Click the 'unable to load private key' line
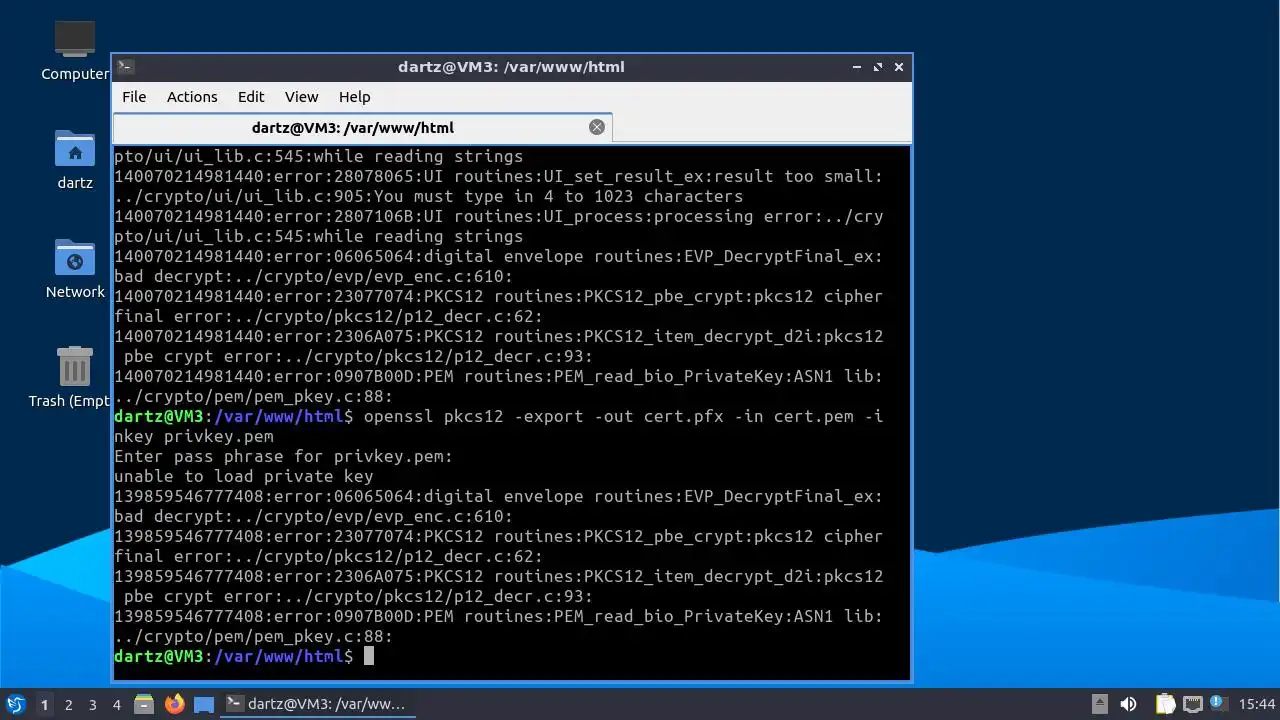 coord(243,476)
